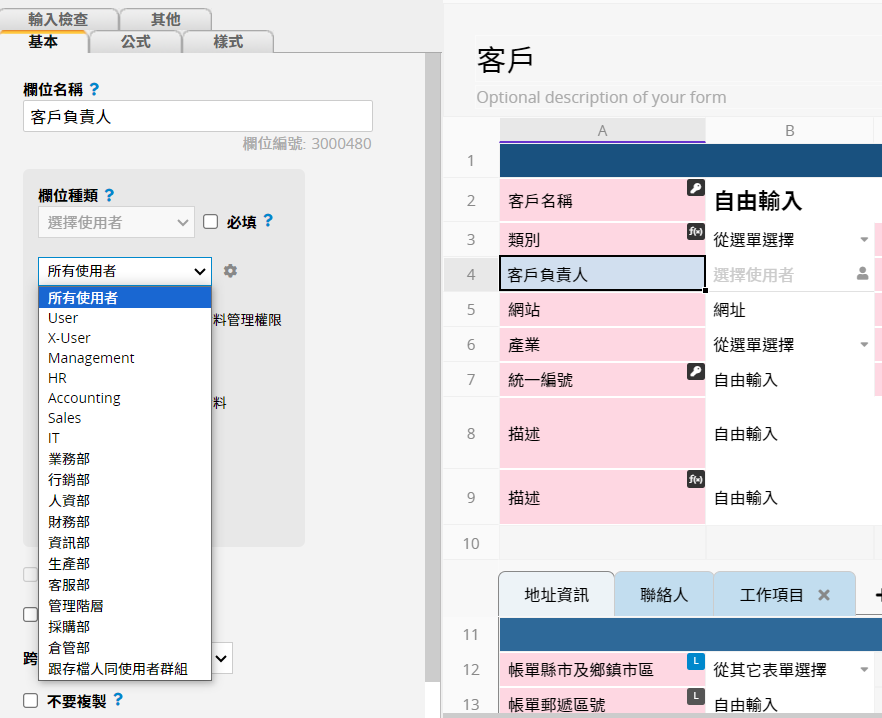
Task: Click the gear icon next to 所有使用者
Action: [x=231, y=271]
